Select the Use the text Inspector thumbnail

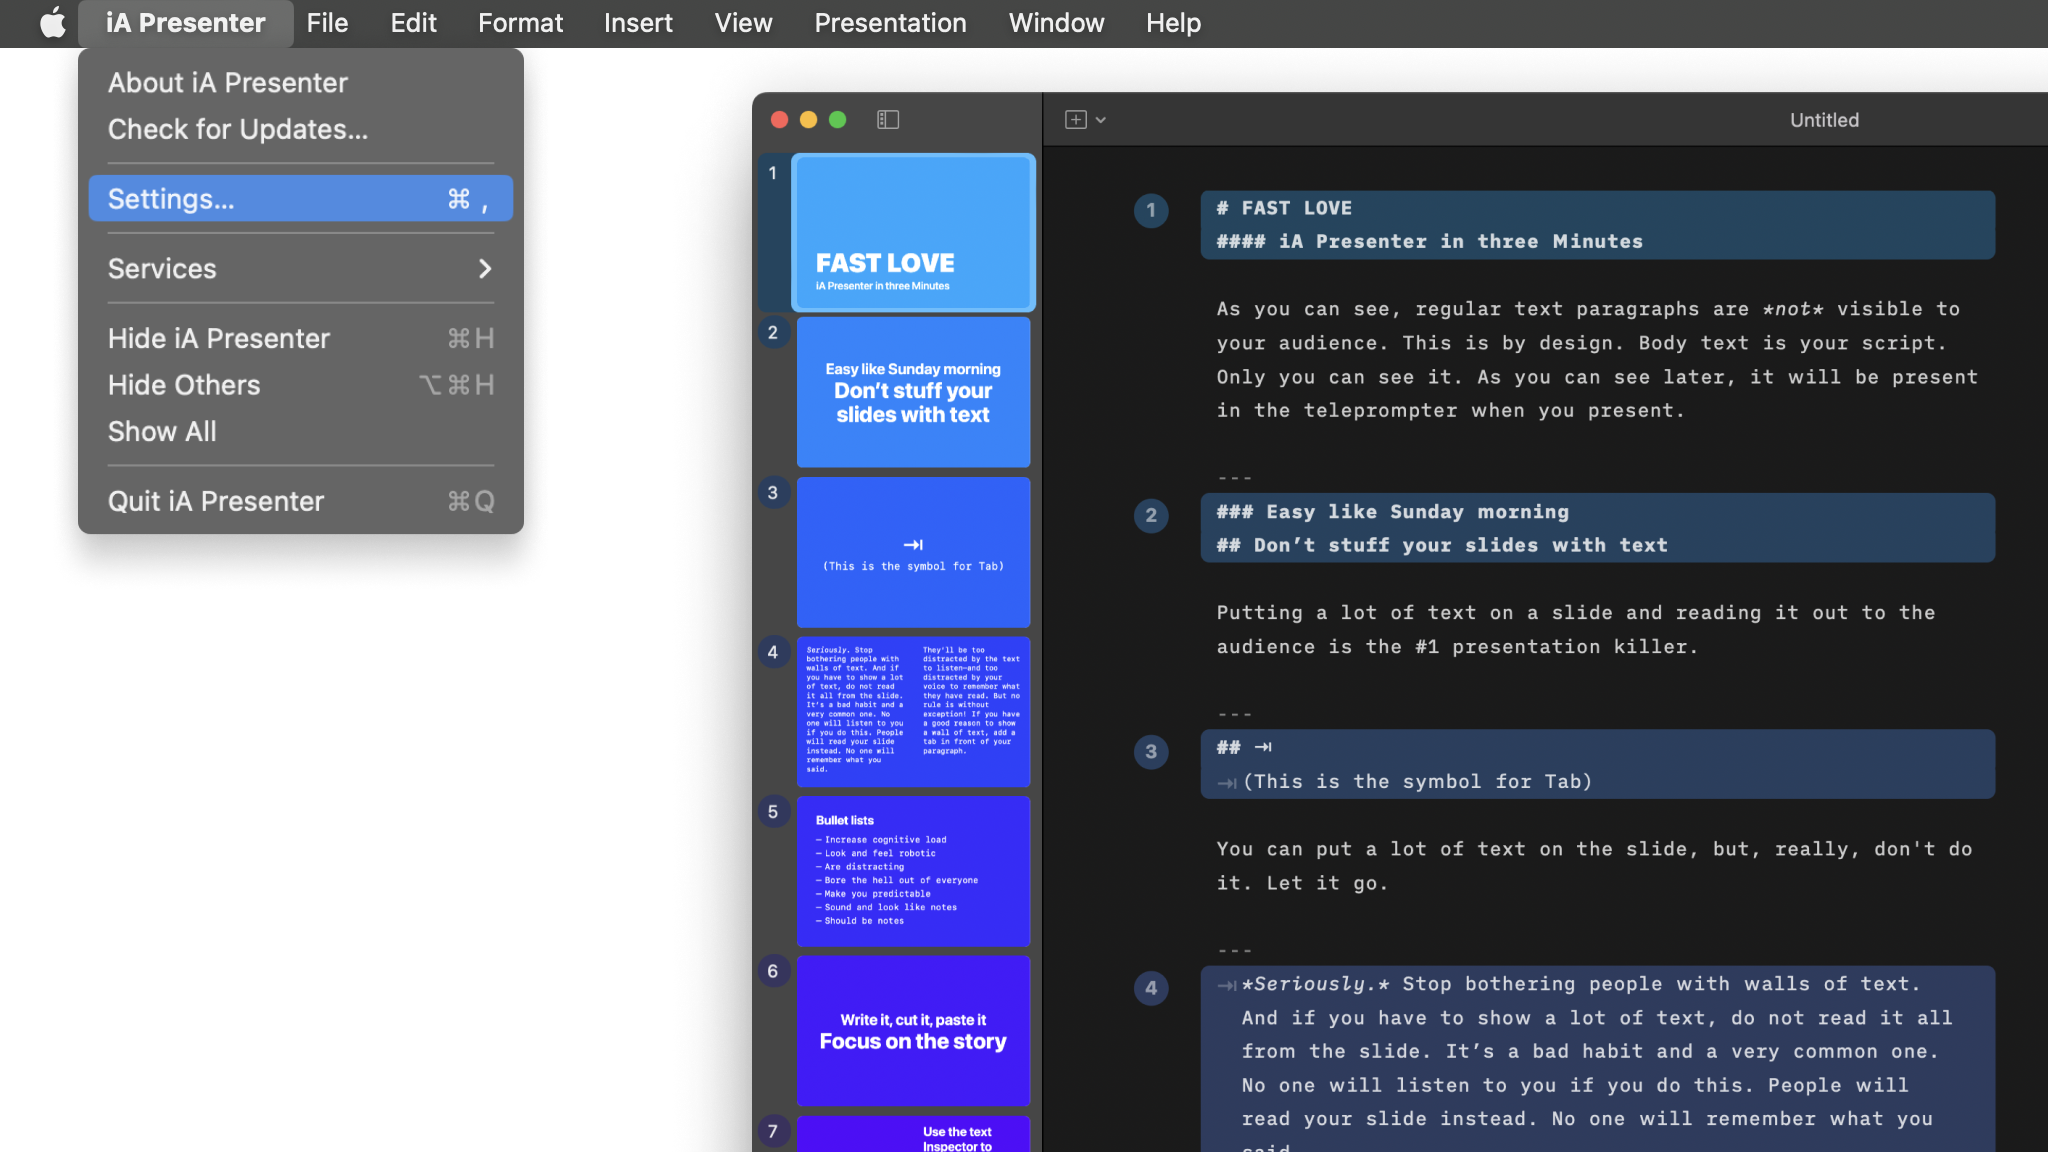[913, 1134]
